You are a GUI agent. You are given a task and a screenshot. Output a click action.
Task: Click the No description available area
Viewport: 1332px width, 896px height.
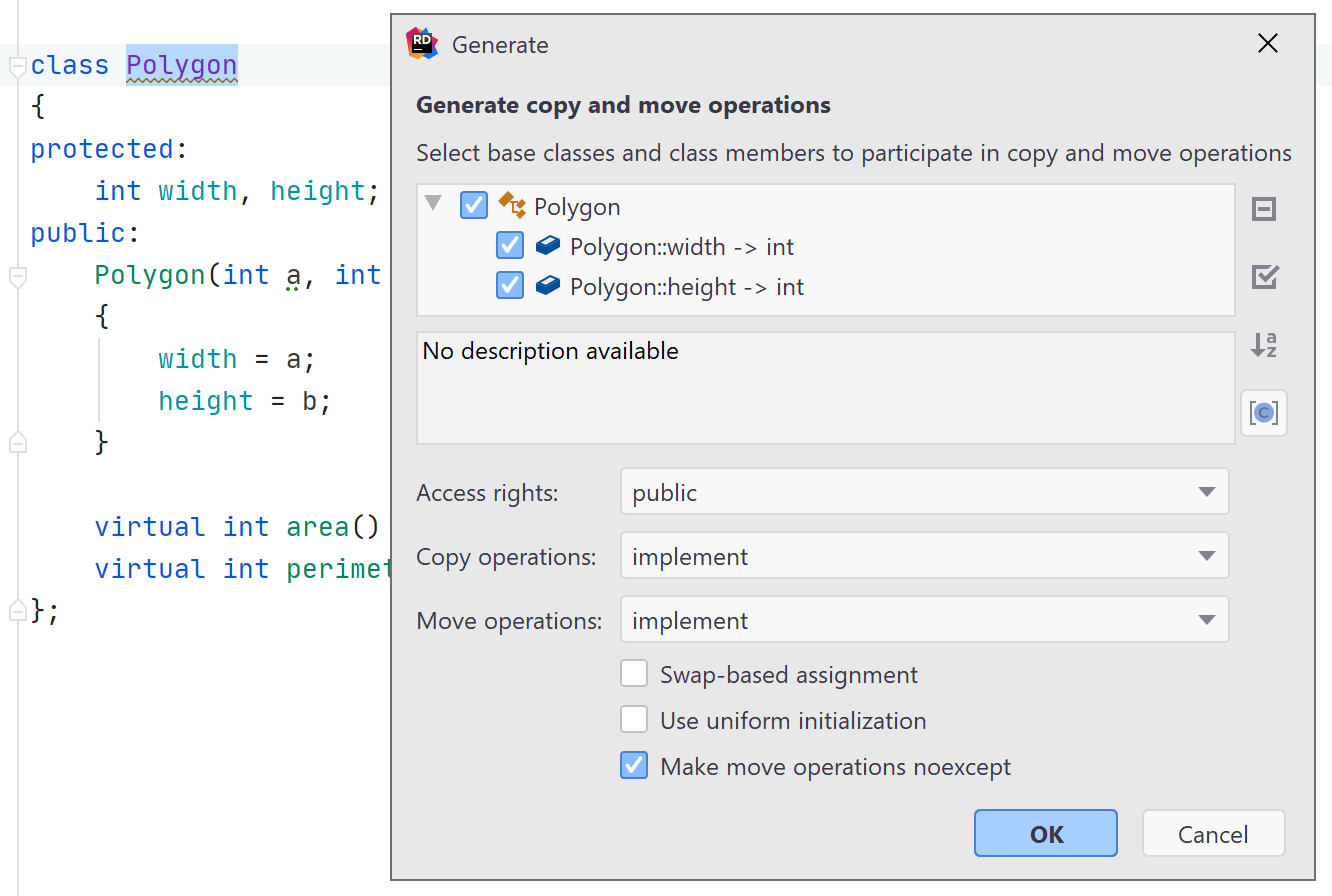coord(825,388)
